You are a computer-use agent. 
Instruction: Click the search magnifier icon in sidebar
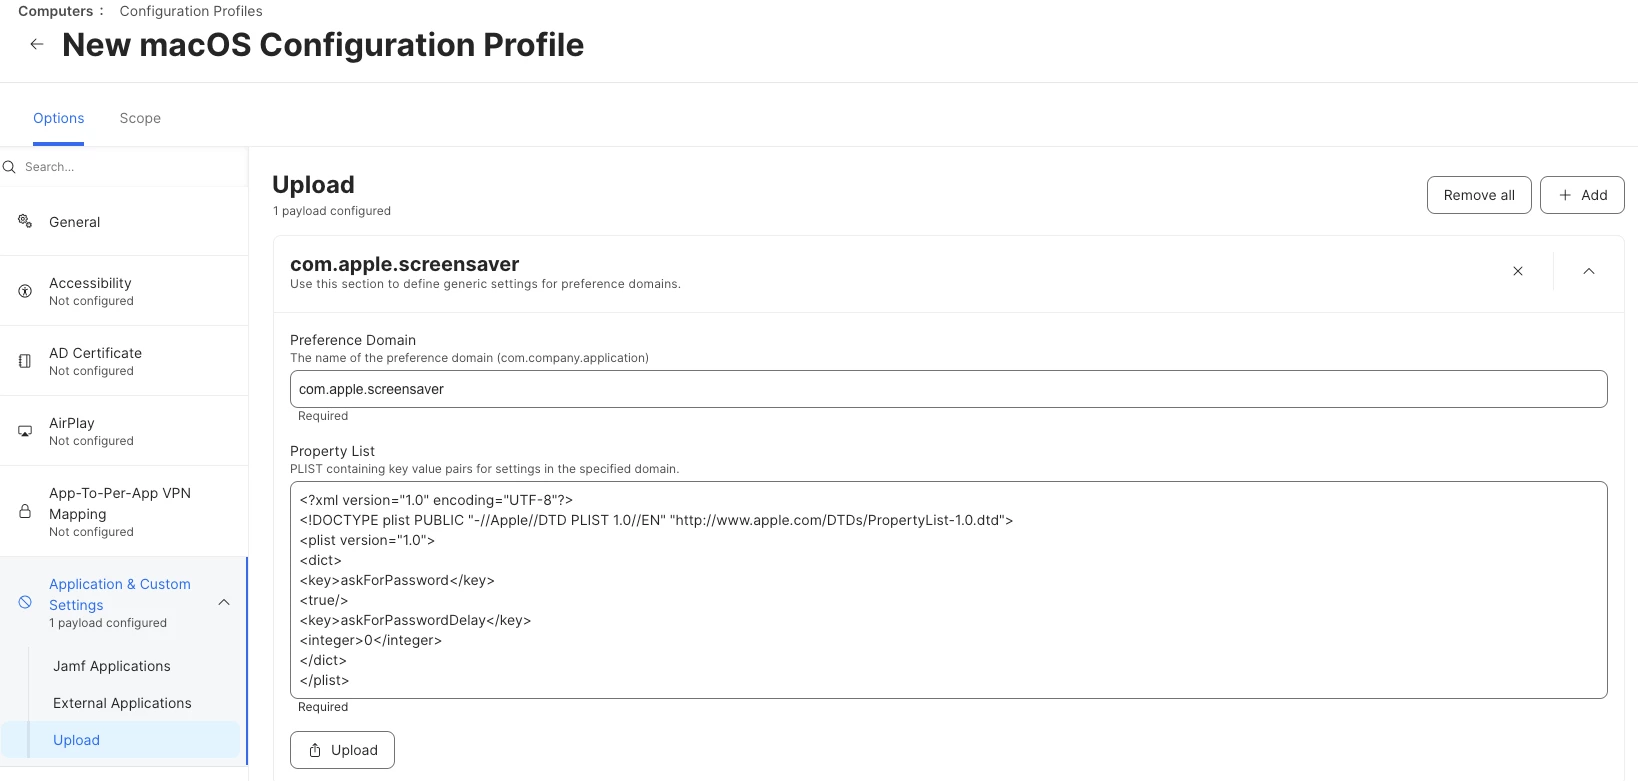click(x=9, y=167)
